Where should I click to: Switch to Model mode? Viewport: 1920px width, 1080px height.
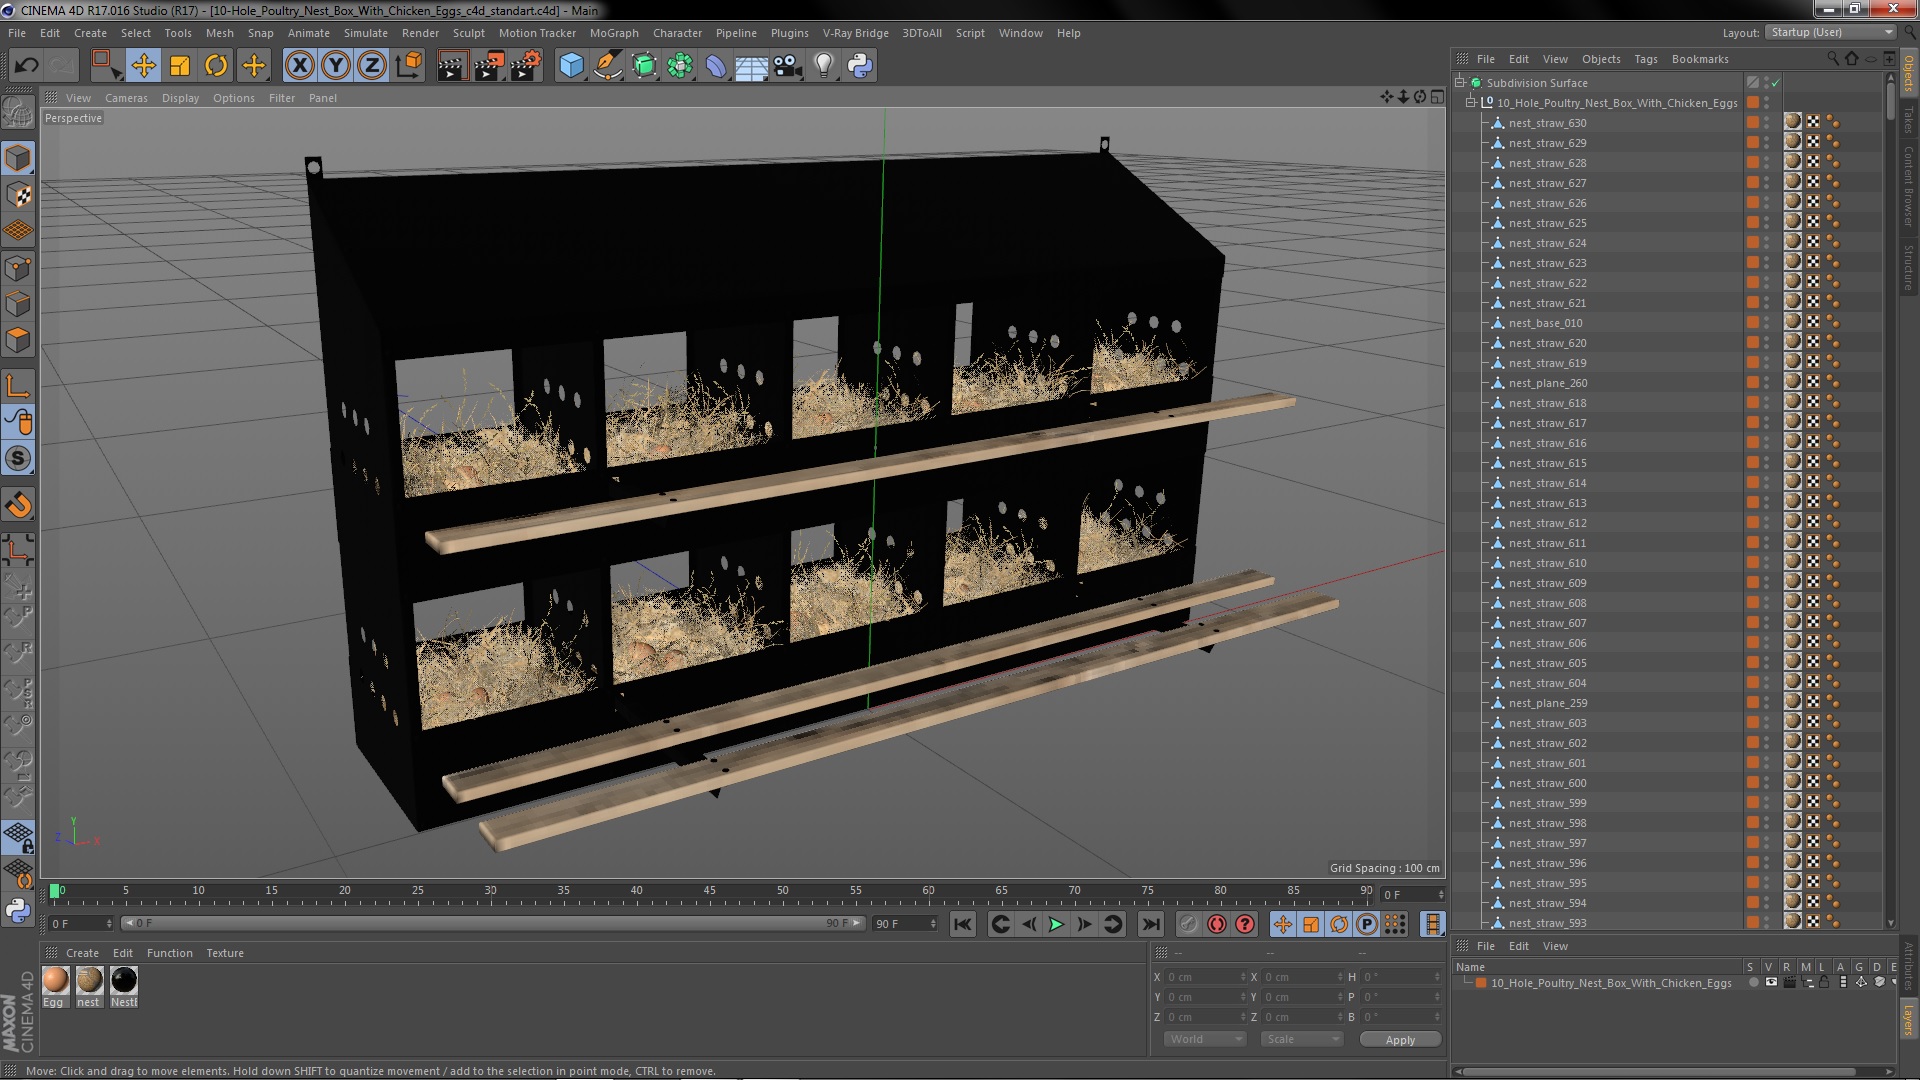(x=18, y=158)
